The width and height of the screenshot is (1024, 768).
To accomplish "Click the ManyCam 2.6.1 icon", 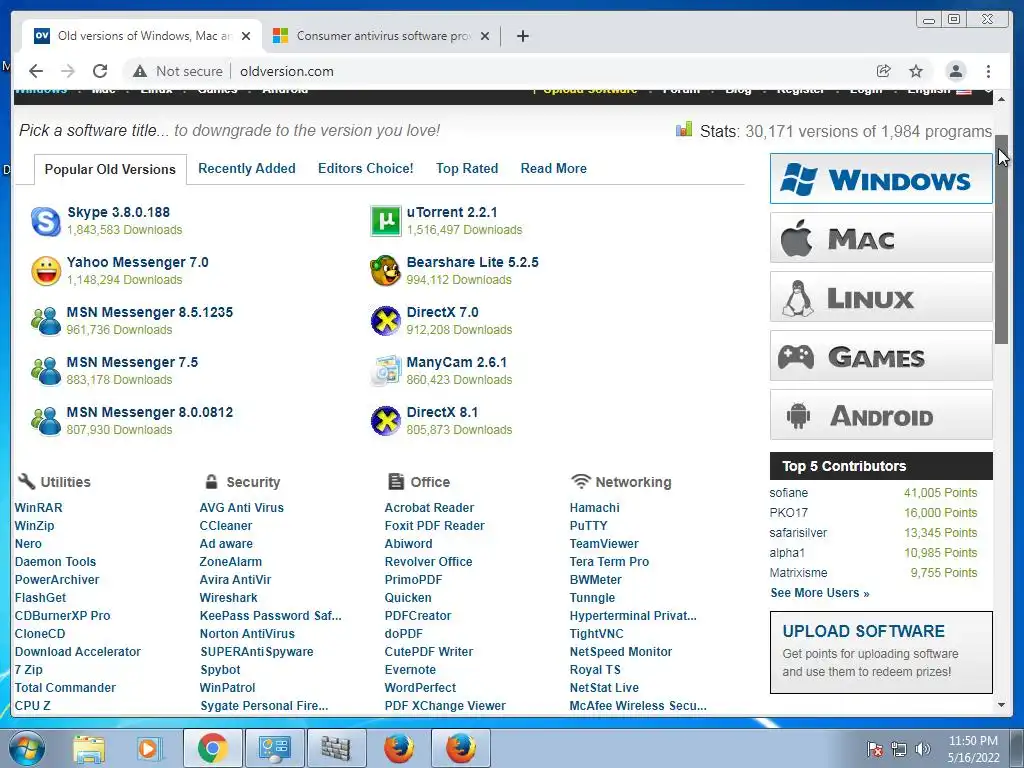I will coord(385,371).
